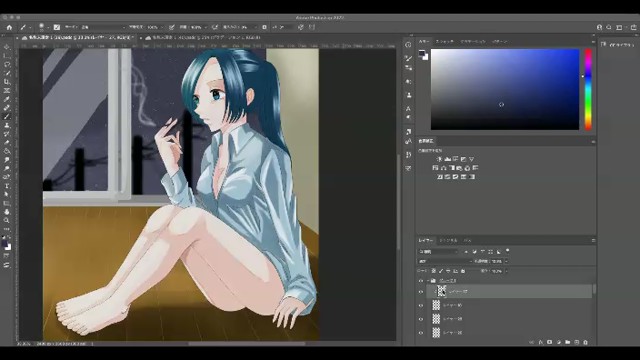Lock image pixels with brush lock icon
The image size is (640, 360).
tap(441, 271)
